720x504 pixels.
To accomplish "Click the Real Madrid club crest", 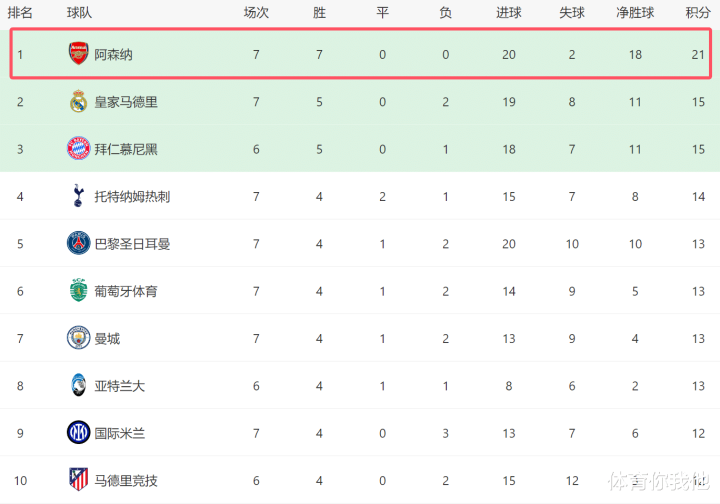I will pos(78,101).
